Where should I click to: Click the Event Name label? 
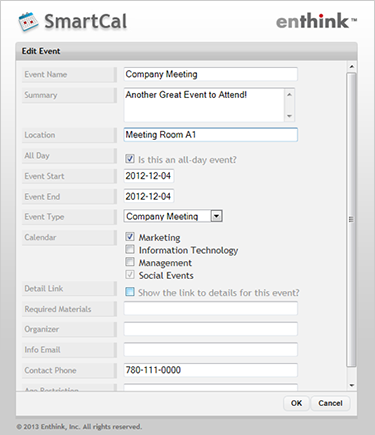[46, 74]
